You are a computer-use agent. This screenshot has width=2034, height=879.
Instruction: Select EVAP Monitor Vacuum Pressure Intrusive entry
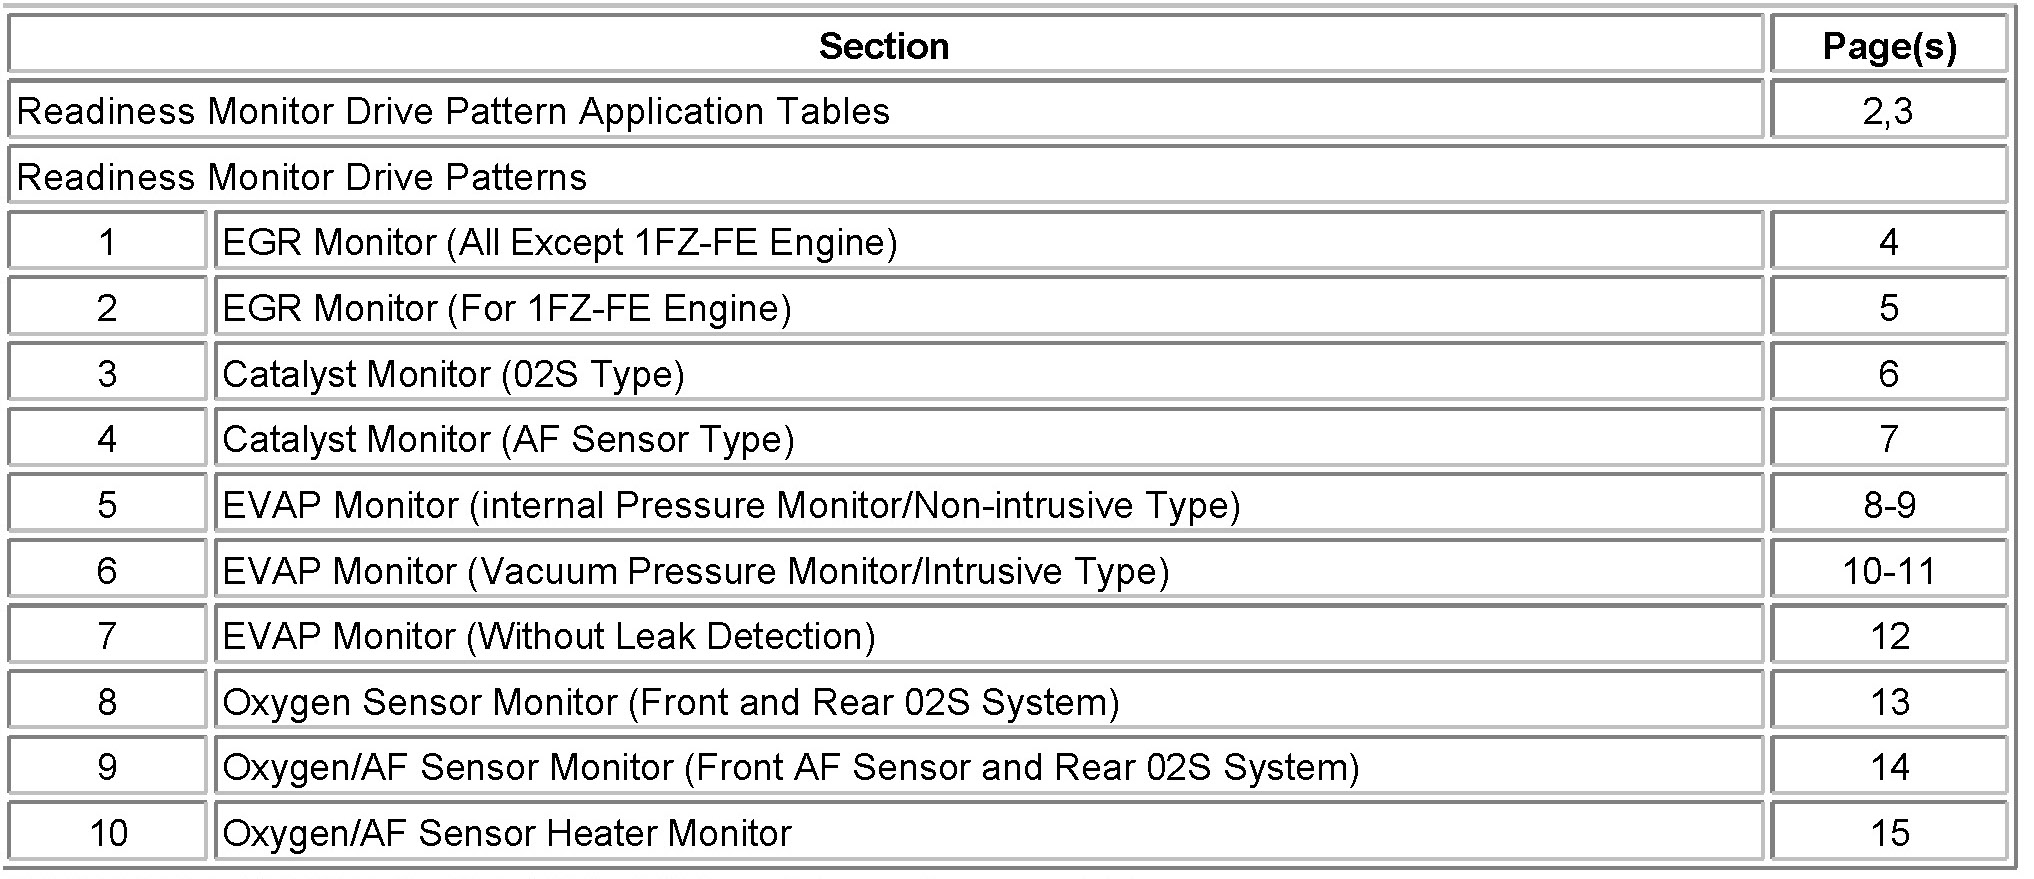(695, 571)
